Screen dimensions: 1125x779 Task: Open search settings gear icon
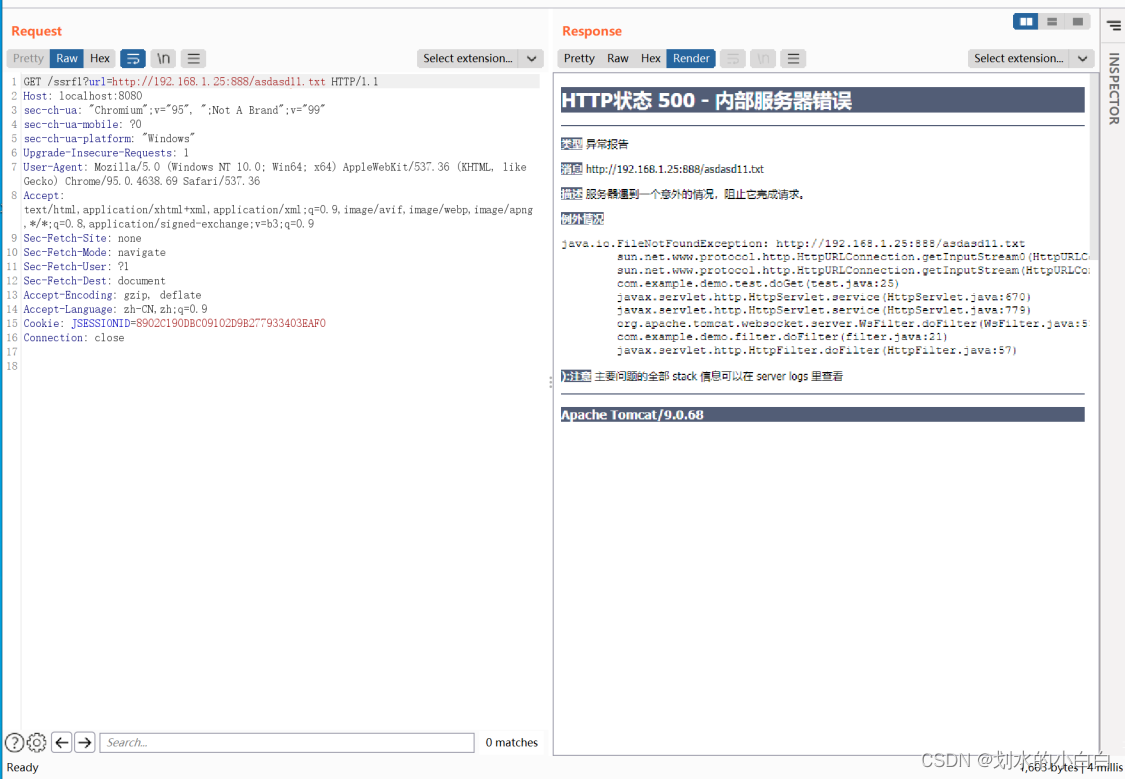click(x=37, y=742)
